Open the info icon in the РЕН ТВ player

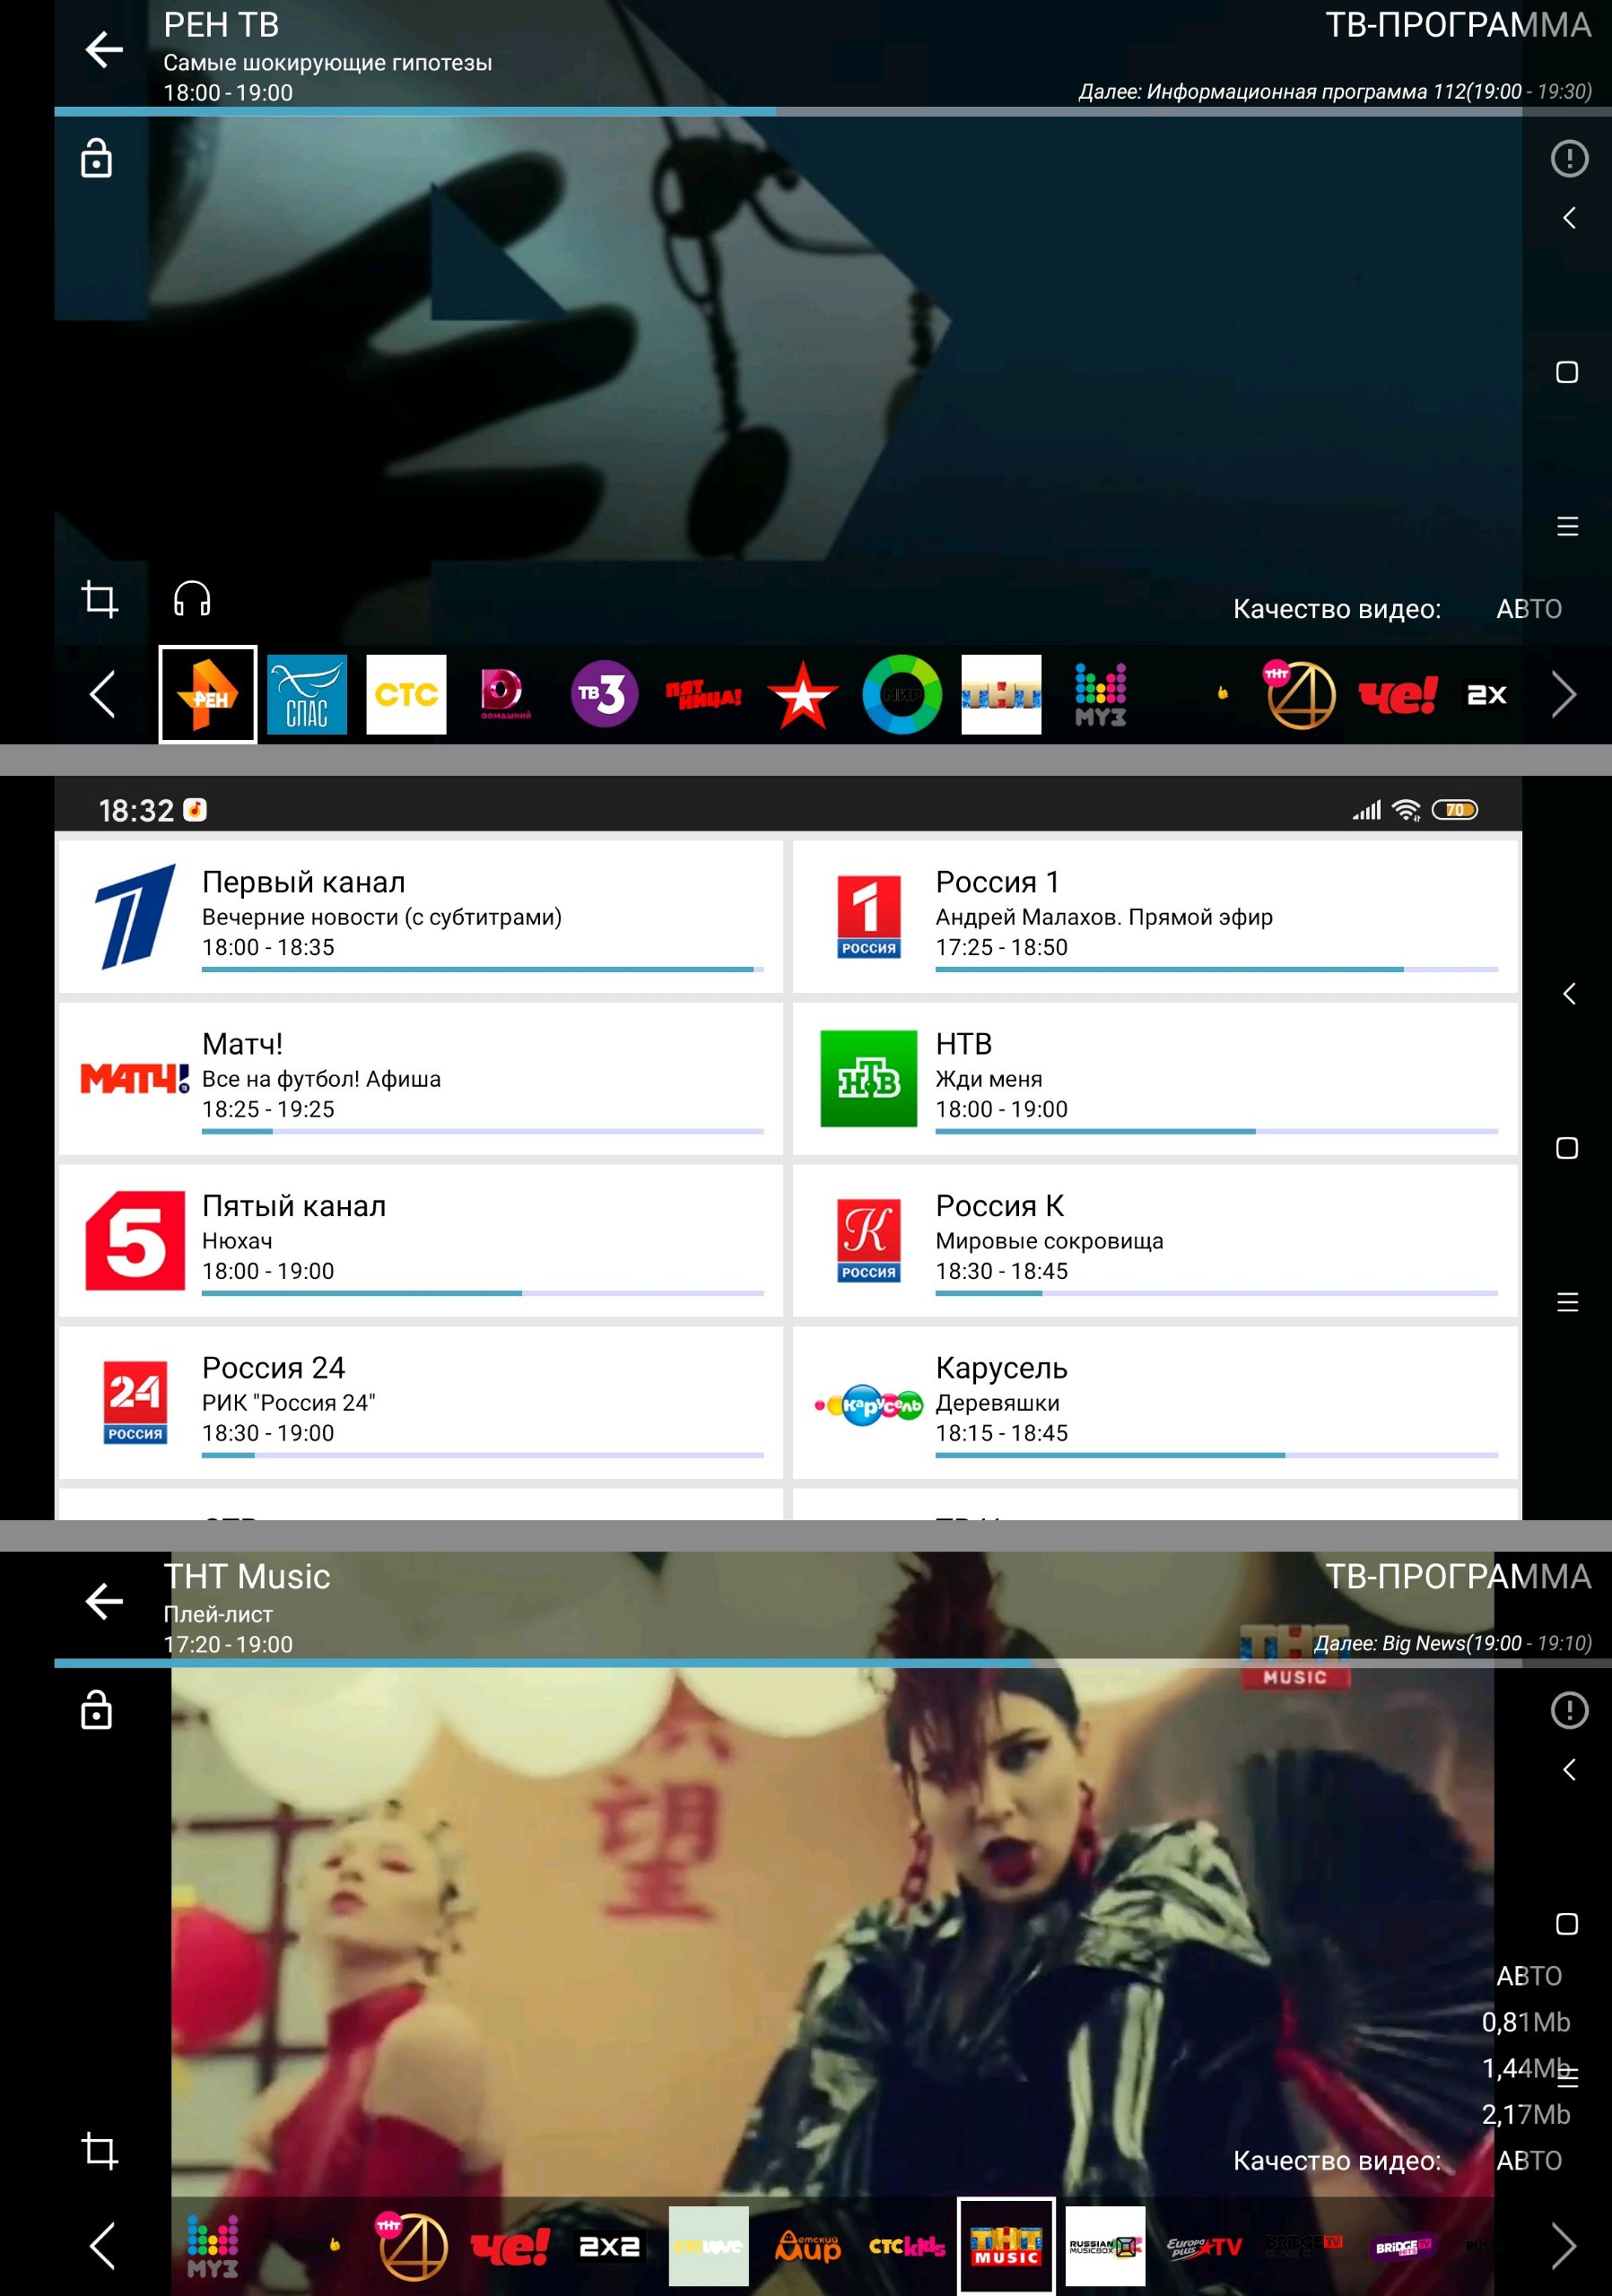[1569, 158]
